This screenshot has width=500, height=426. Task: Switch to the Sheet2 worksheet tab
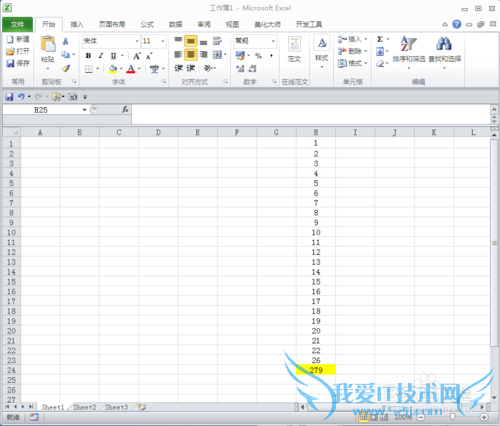point(85,407)
